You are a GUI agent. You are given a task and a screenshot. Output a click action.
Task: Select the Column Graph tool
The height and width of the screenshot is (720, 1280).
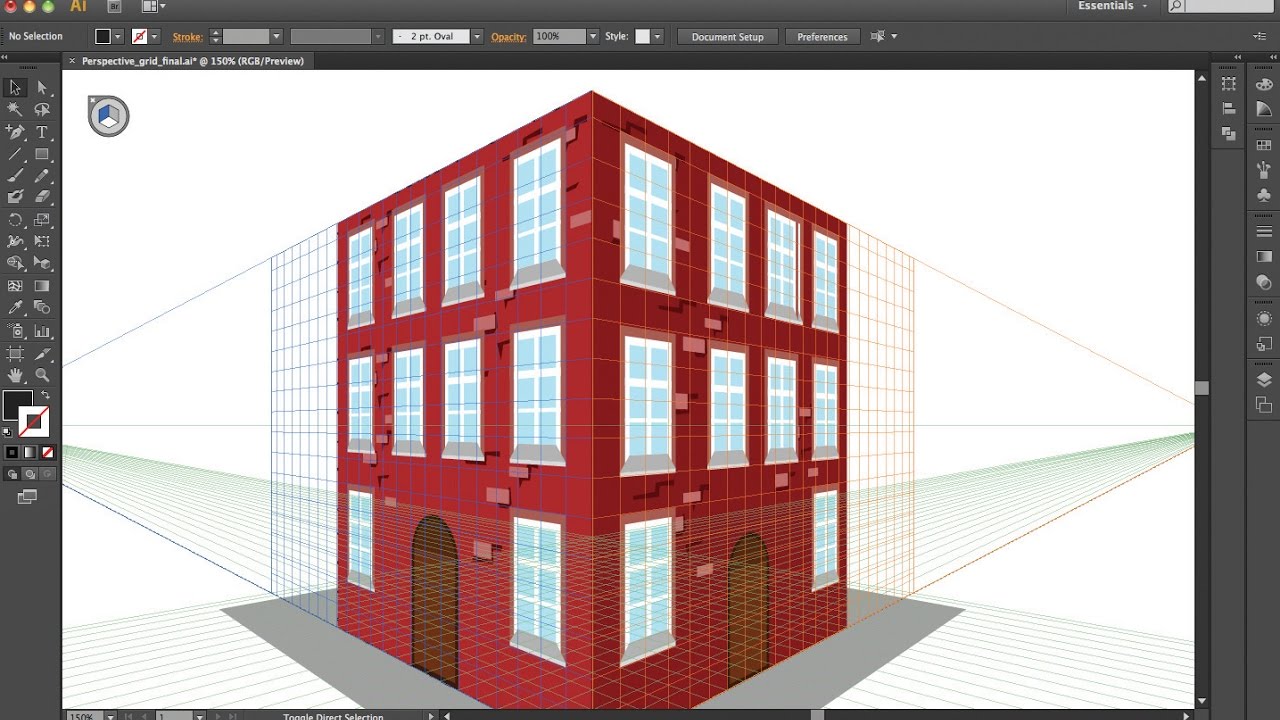coord(42,331)
